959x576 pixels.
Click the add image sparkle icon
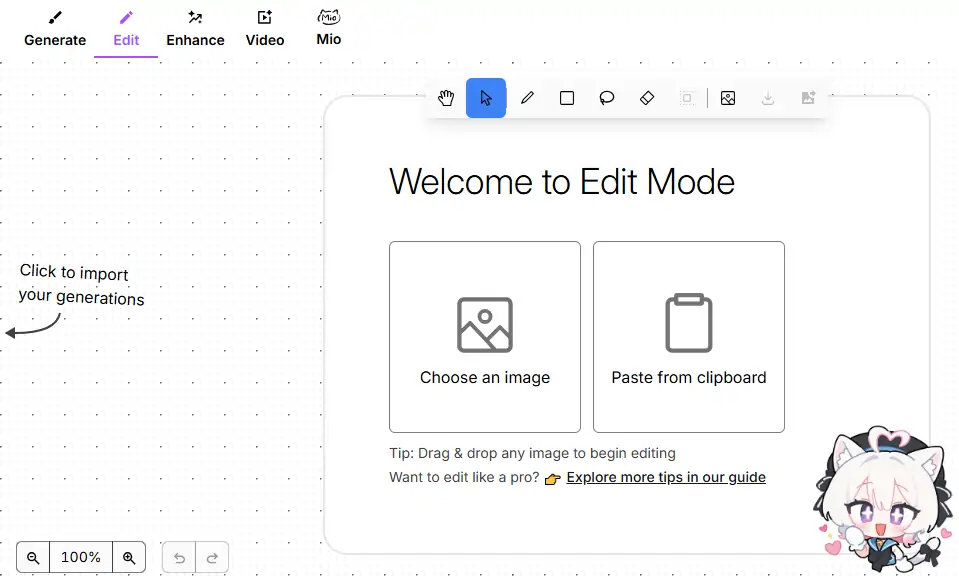808,98
